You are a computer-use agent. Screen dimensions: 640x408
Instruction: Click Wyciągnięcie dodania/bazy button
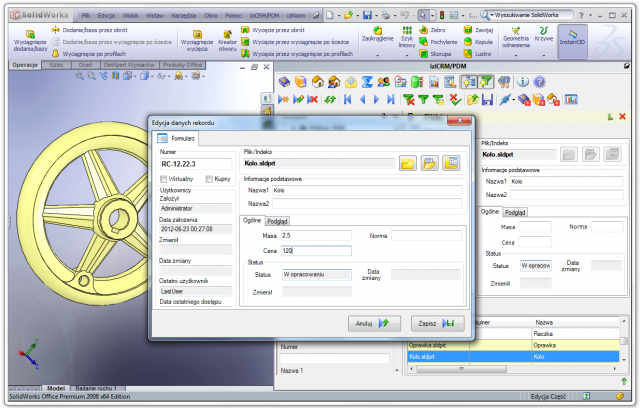[x=30, y=40]
